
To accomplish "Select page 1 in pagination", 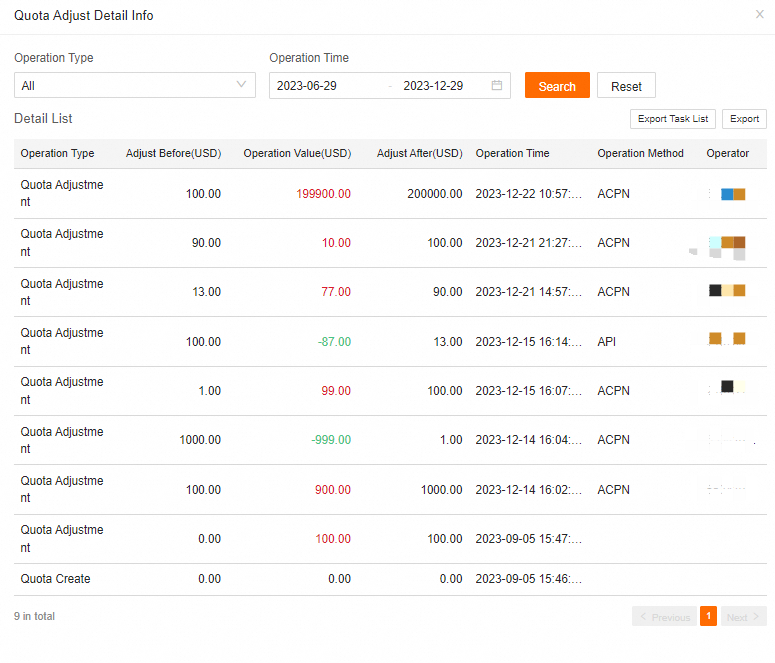I will [x=708, y=617].
